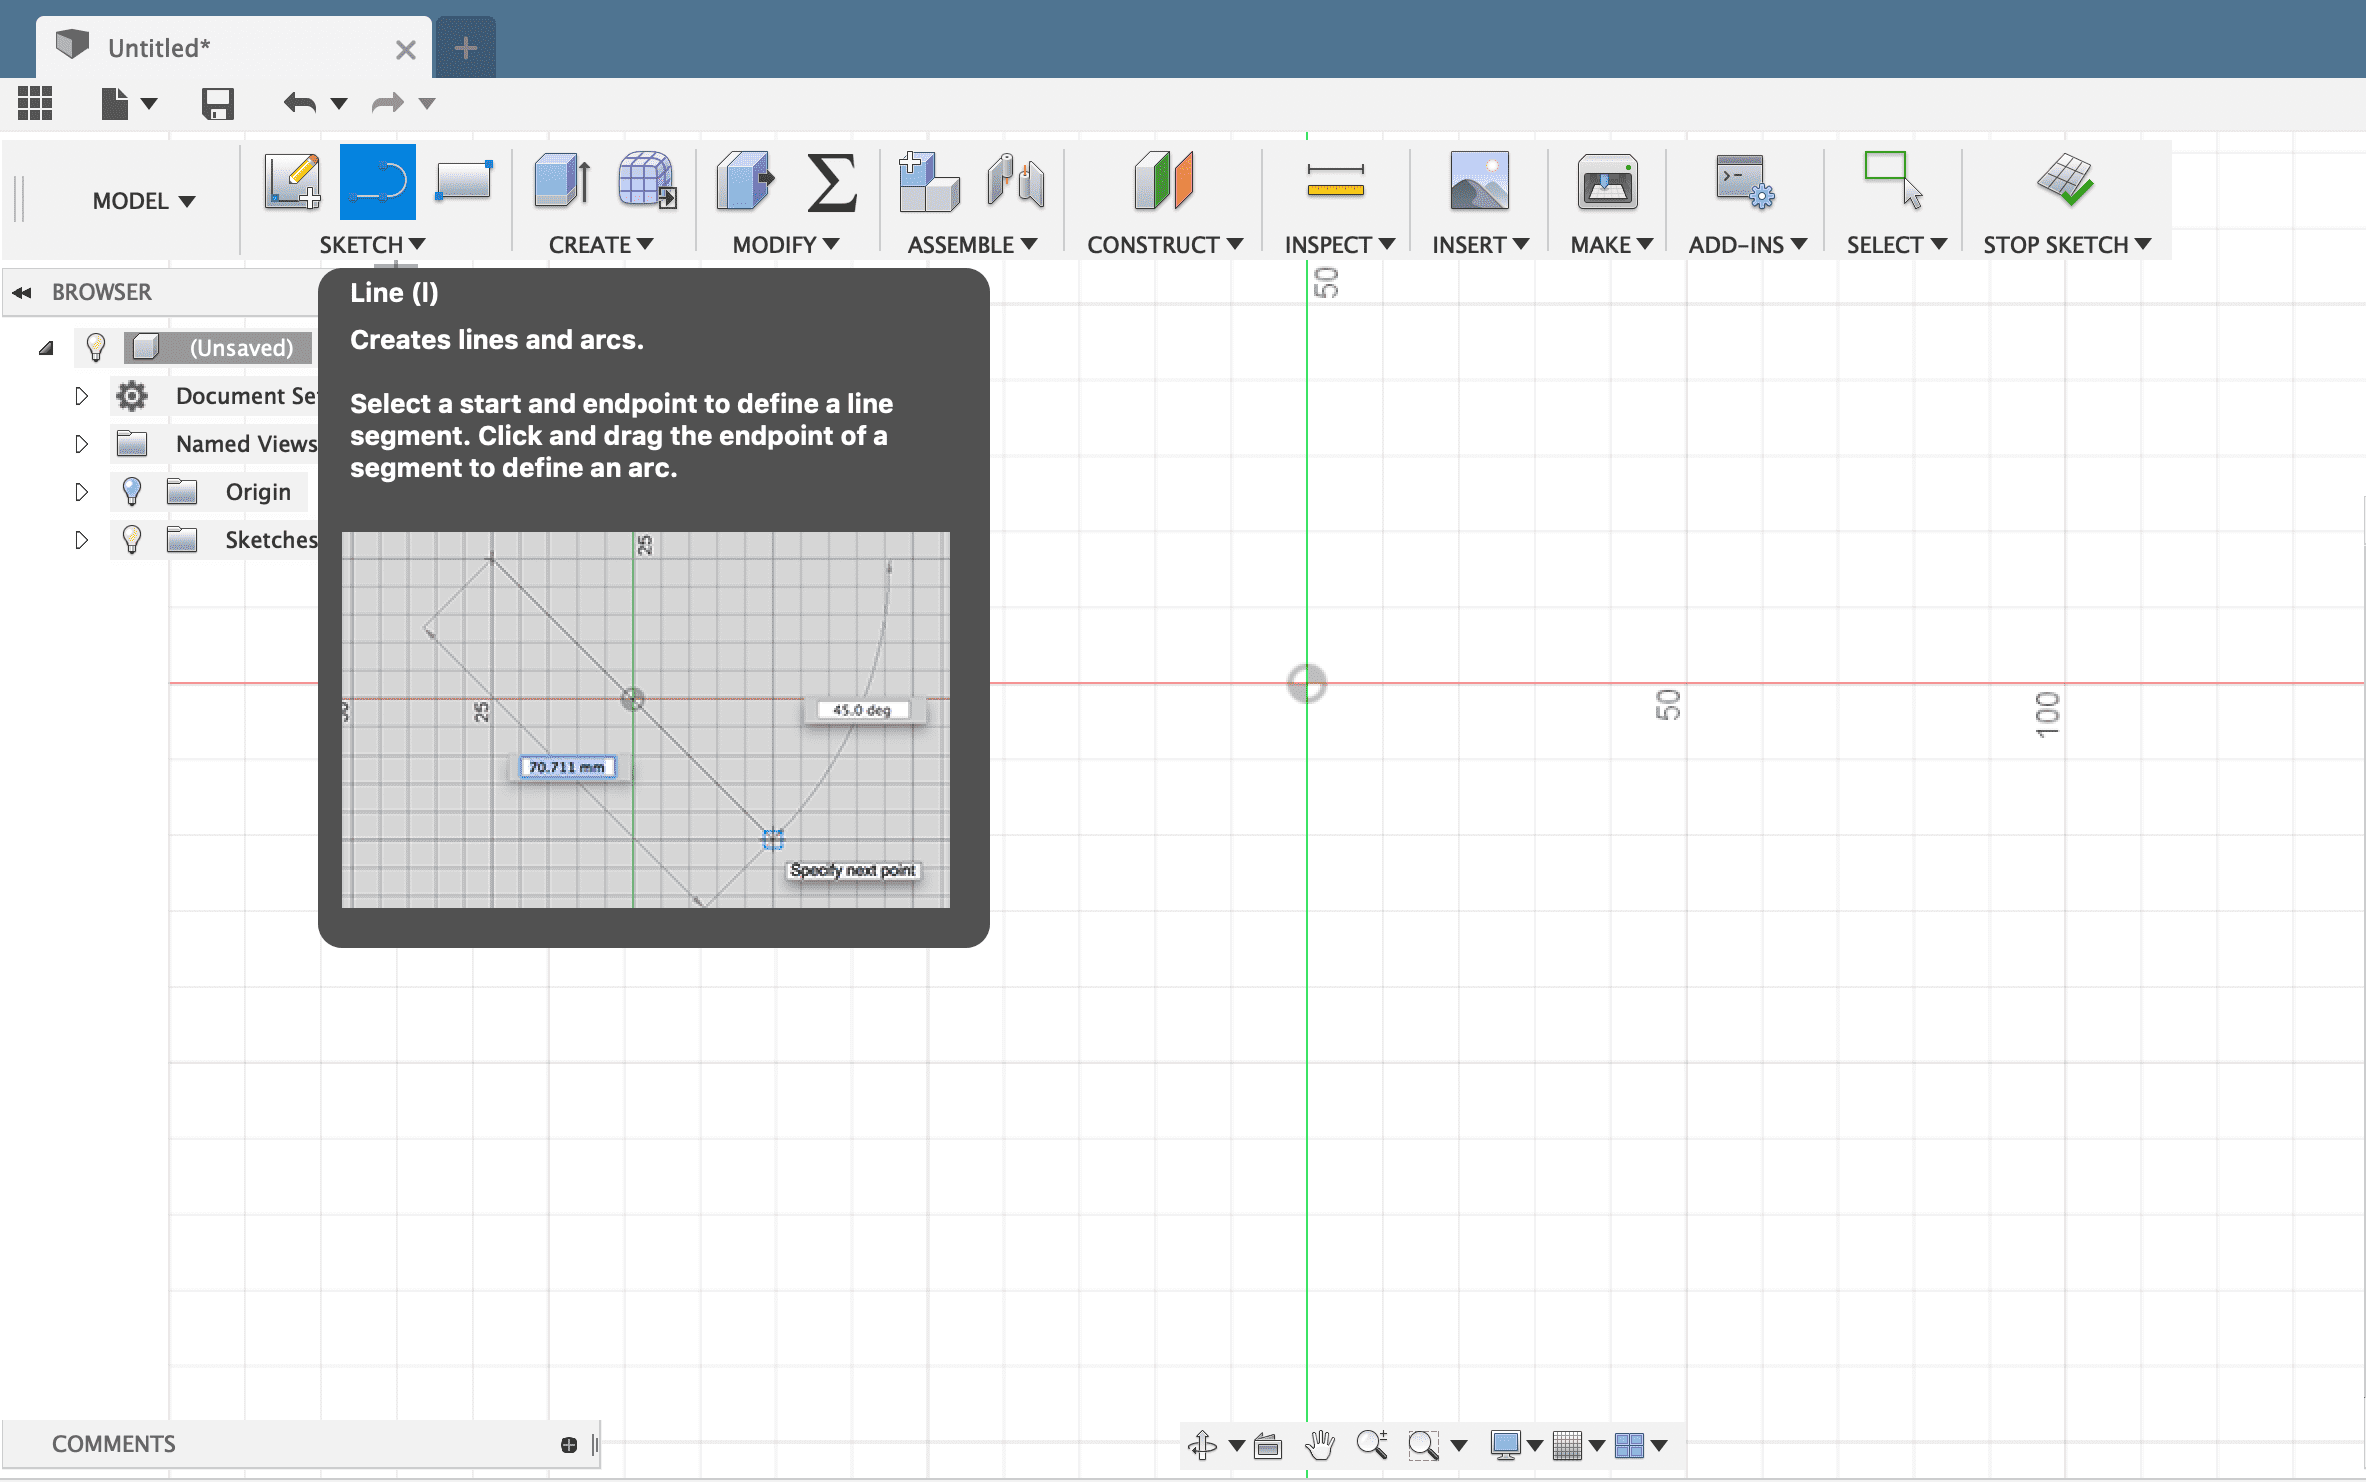Toggle Origin folder visibility lightbulb
This screenshot has width=2366, height=1482.
point(131,491)
